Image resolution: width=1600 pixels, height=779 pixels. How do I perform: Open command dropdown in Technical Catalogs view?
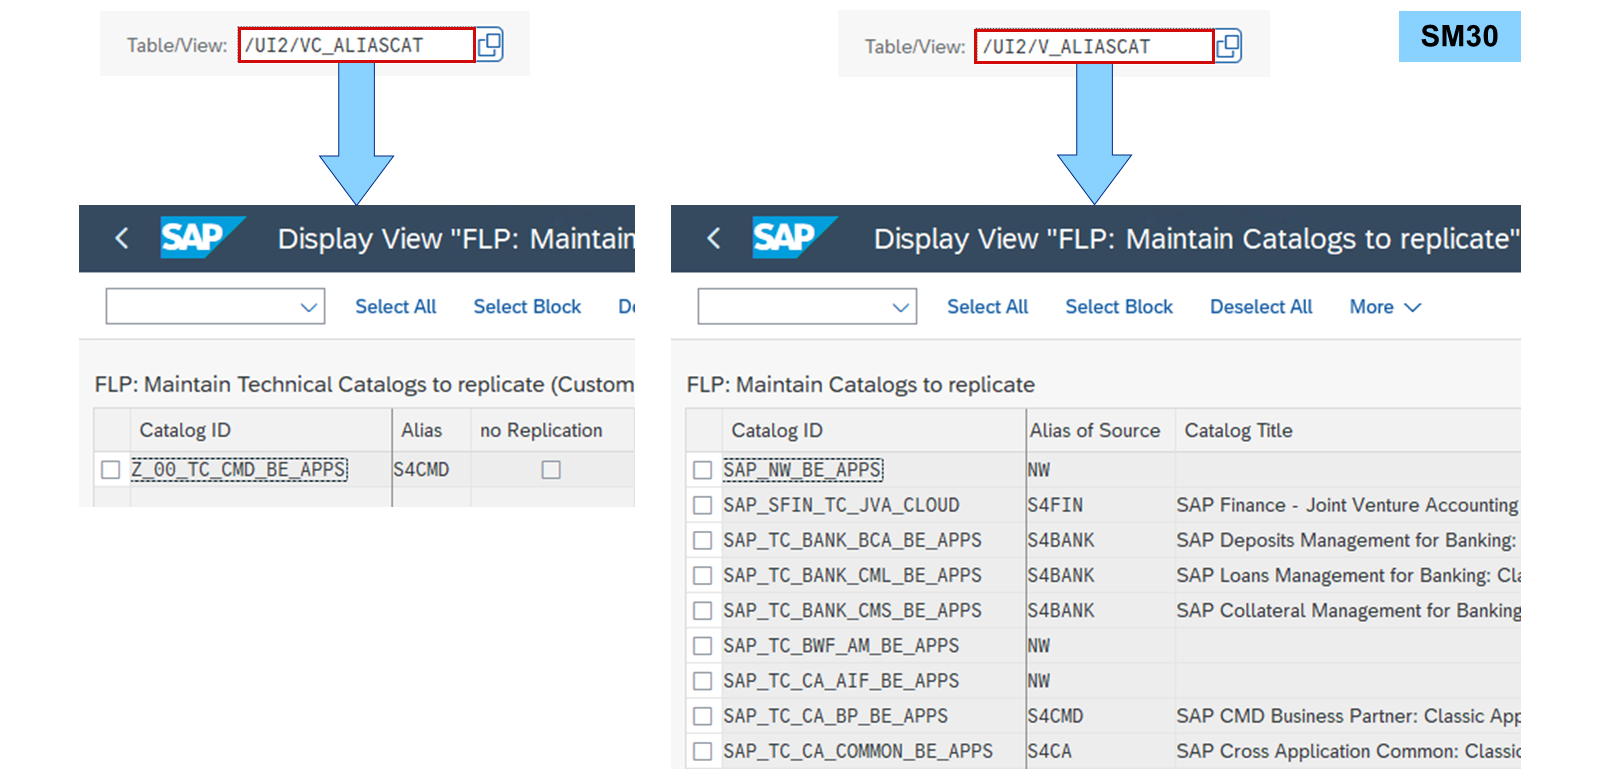(216, 306)
